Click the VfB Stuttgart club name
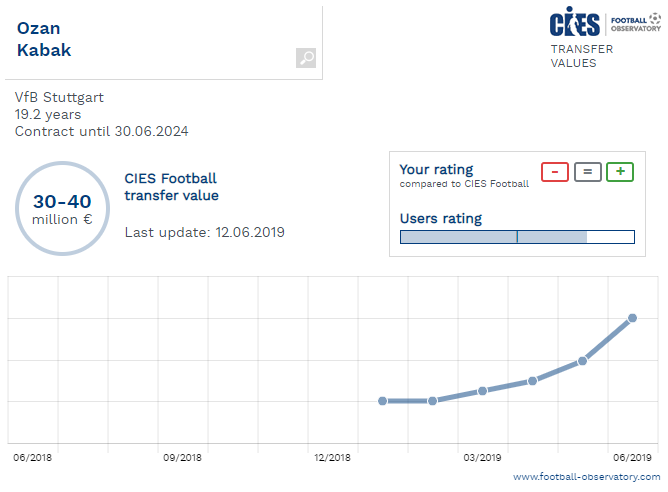668x492 pixels. 59,97
